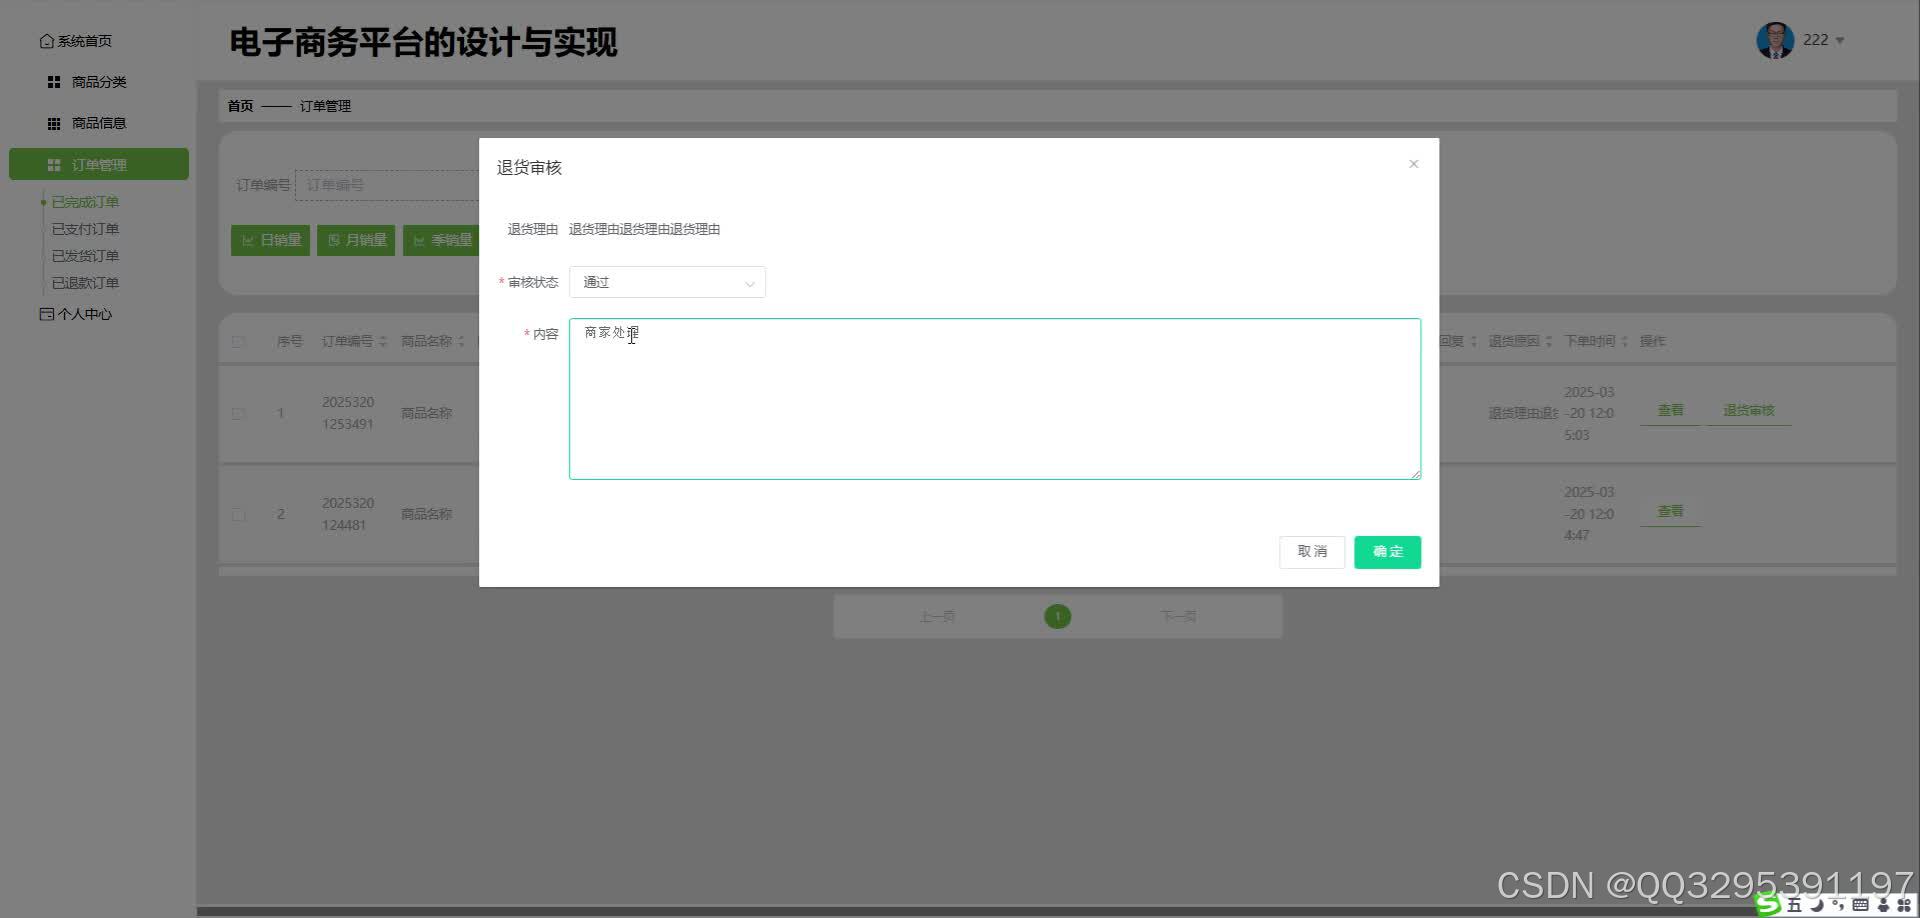The height and width of the screenshot is (918, 1920).
Task: Click the 商品信息 icon in sidebar
Action: (x=54, y=123)
